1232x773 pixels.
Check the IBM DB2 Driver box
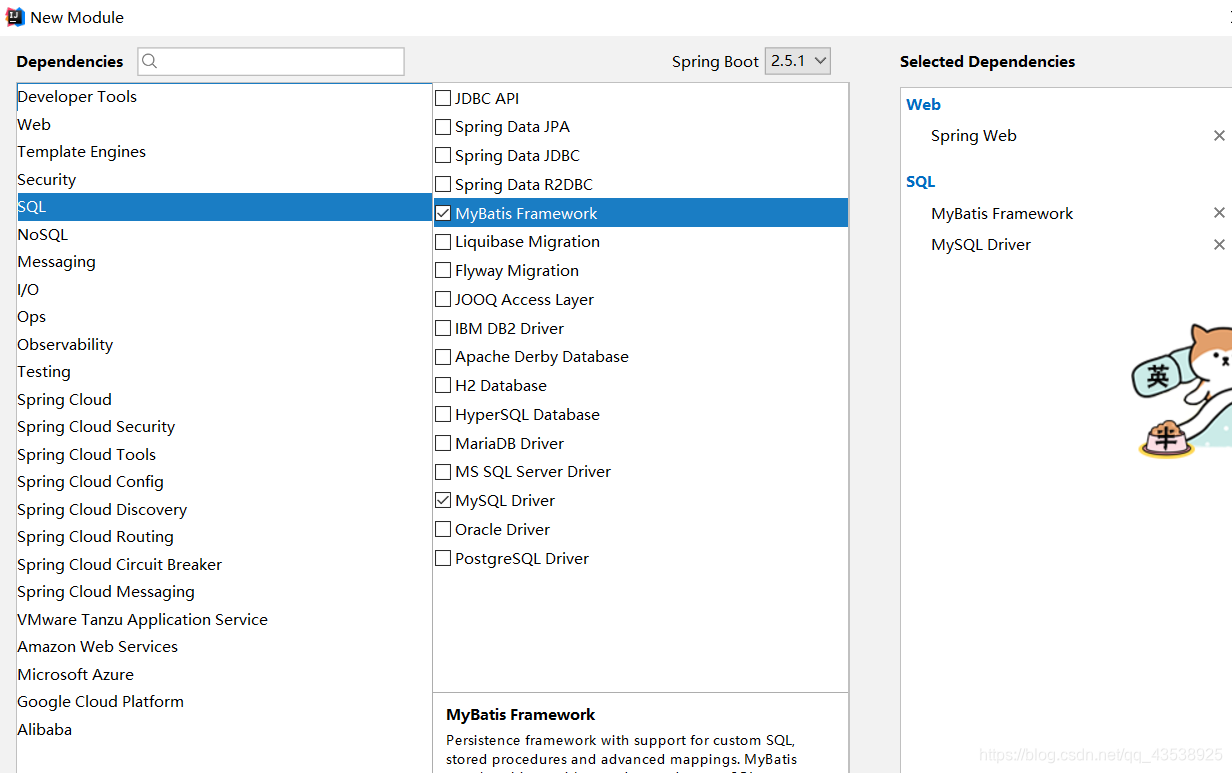(x=443, y=328)
